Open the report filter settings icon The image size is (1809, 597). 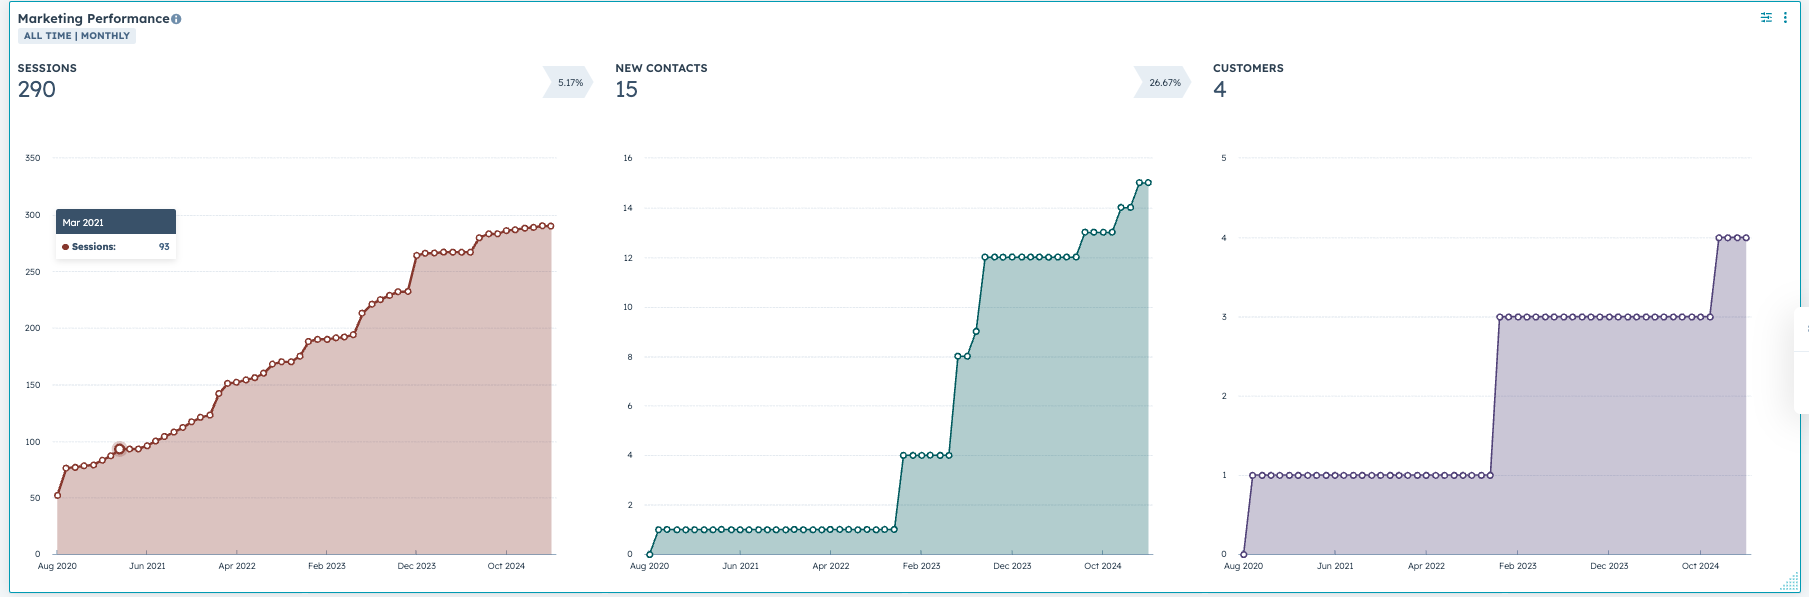(1766, 18)
